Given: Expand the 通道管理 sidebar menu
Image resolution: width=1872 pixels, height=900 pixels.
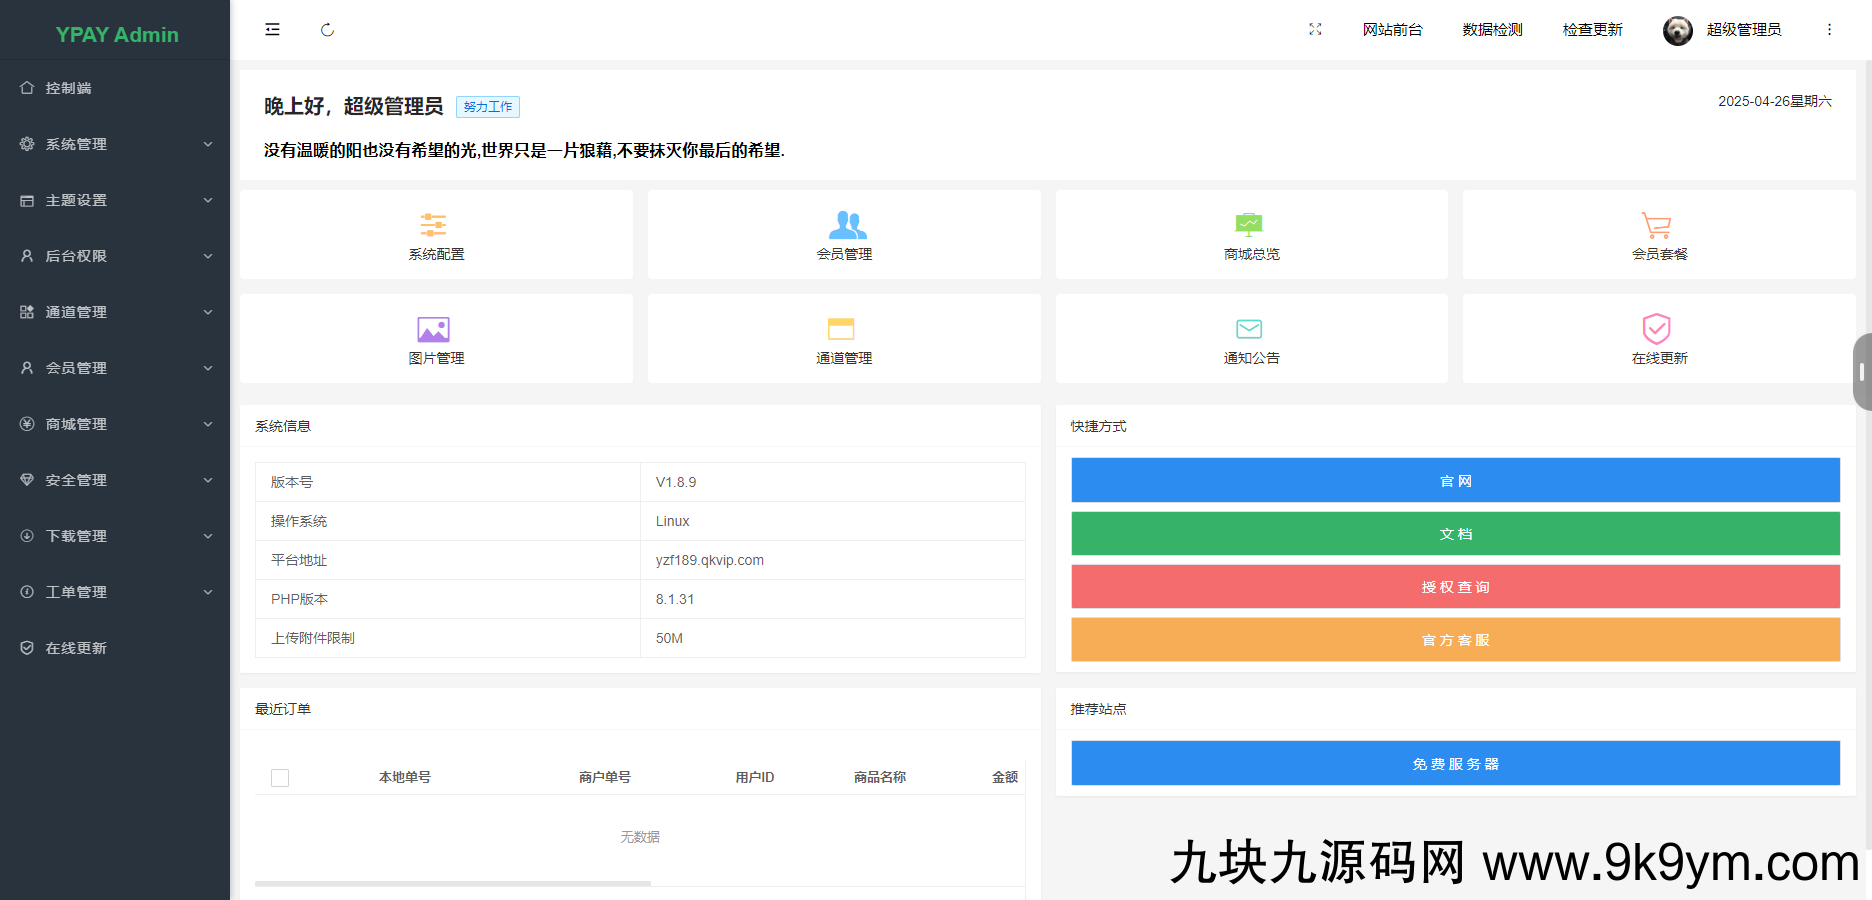Looking at the screenshot, I should [x=115, y=312].
